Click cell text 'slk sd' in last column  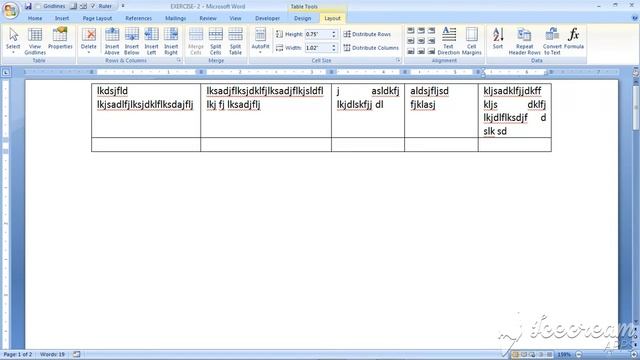(495, 131)
